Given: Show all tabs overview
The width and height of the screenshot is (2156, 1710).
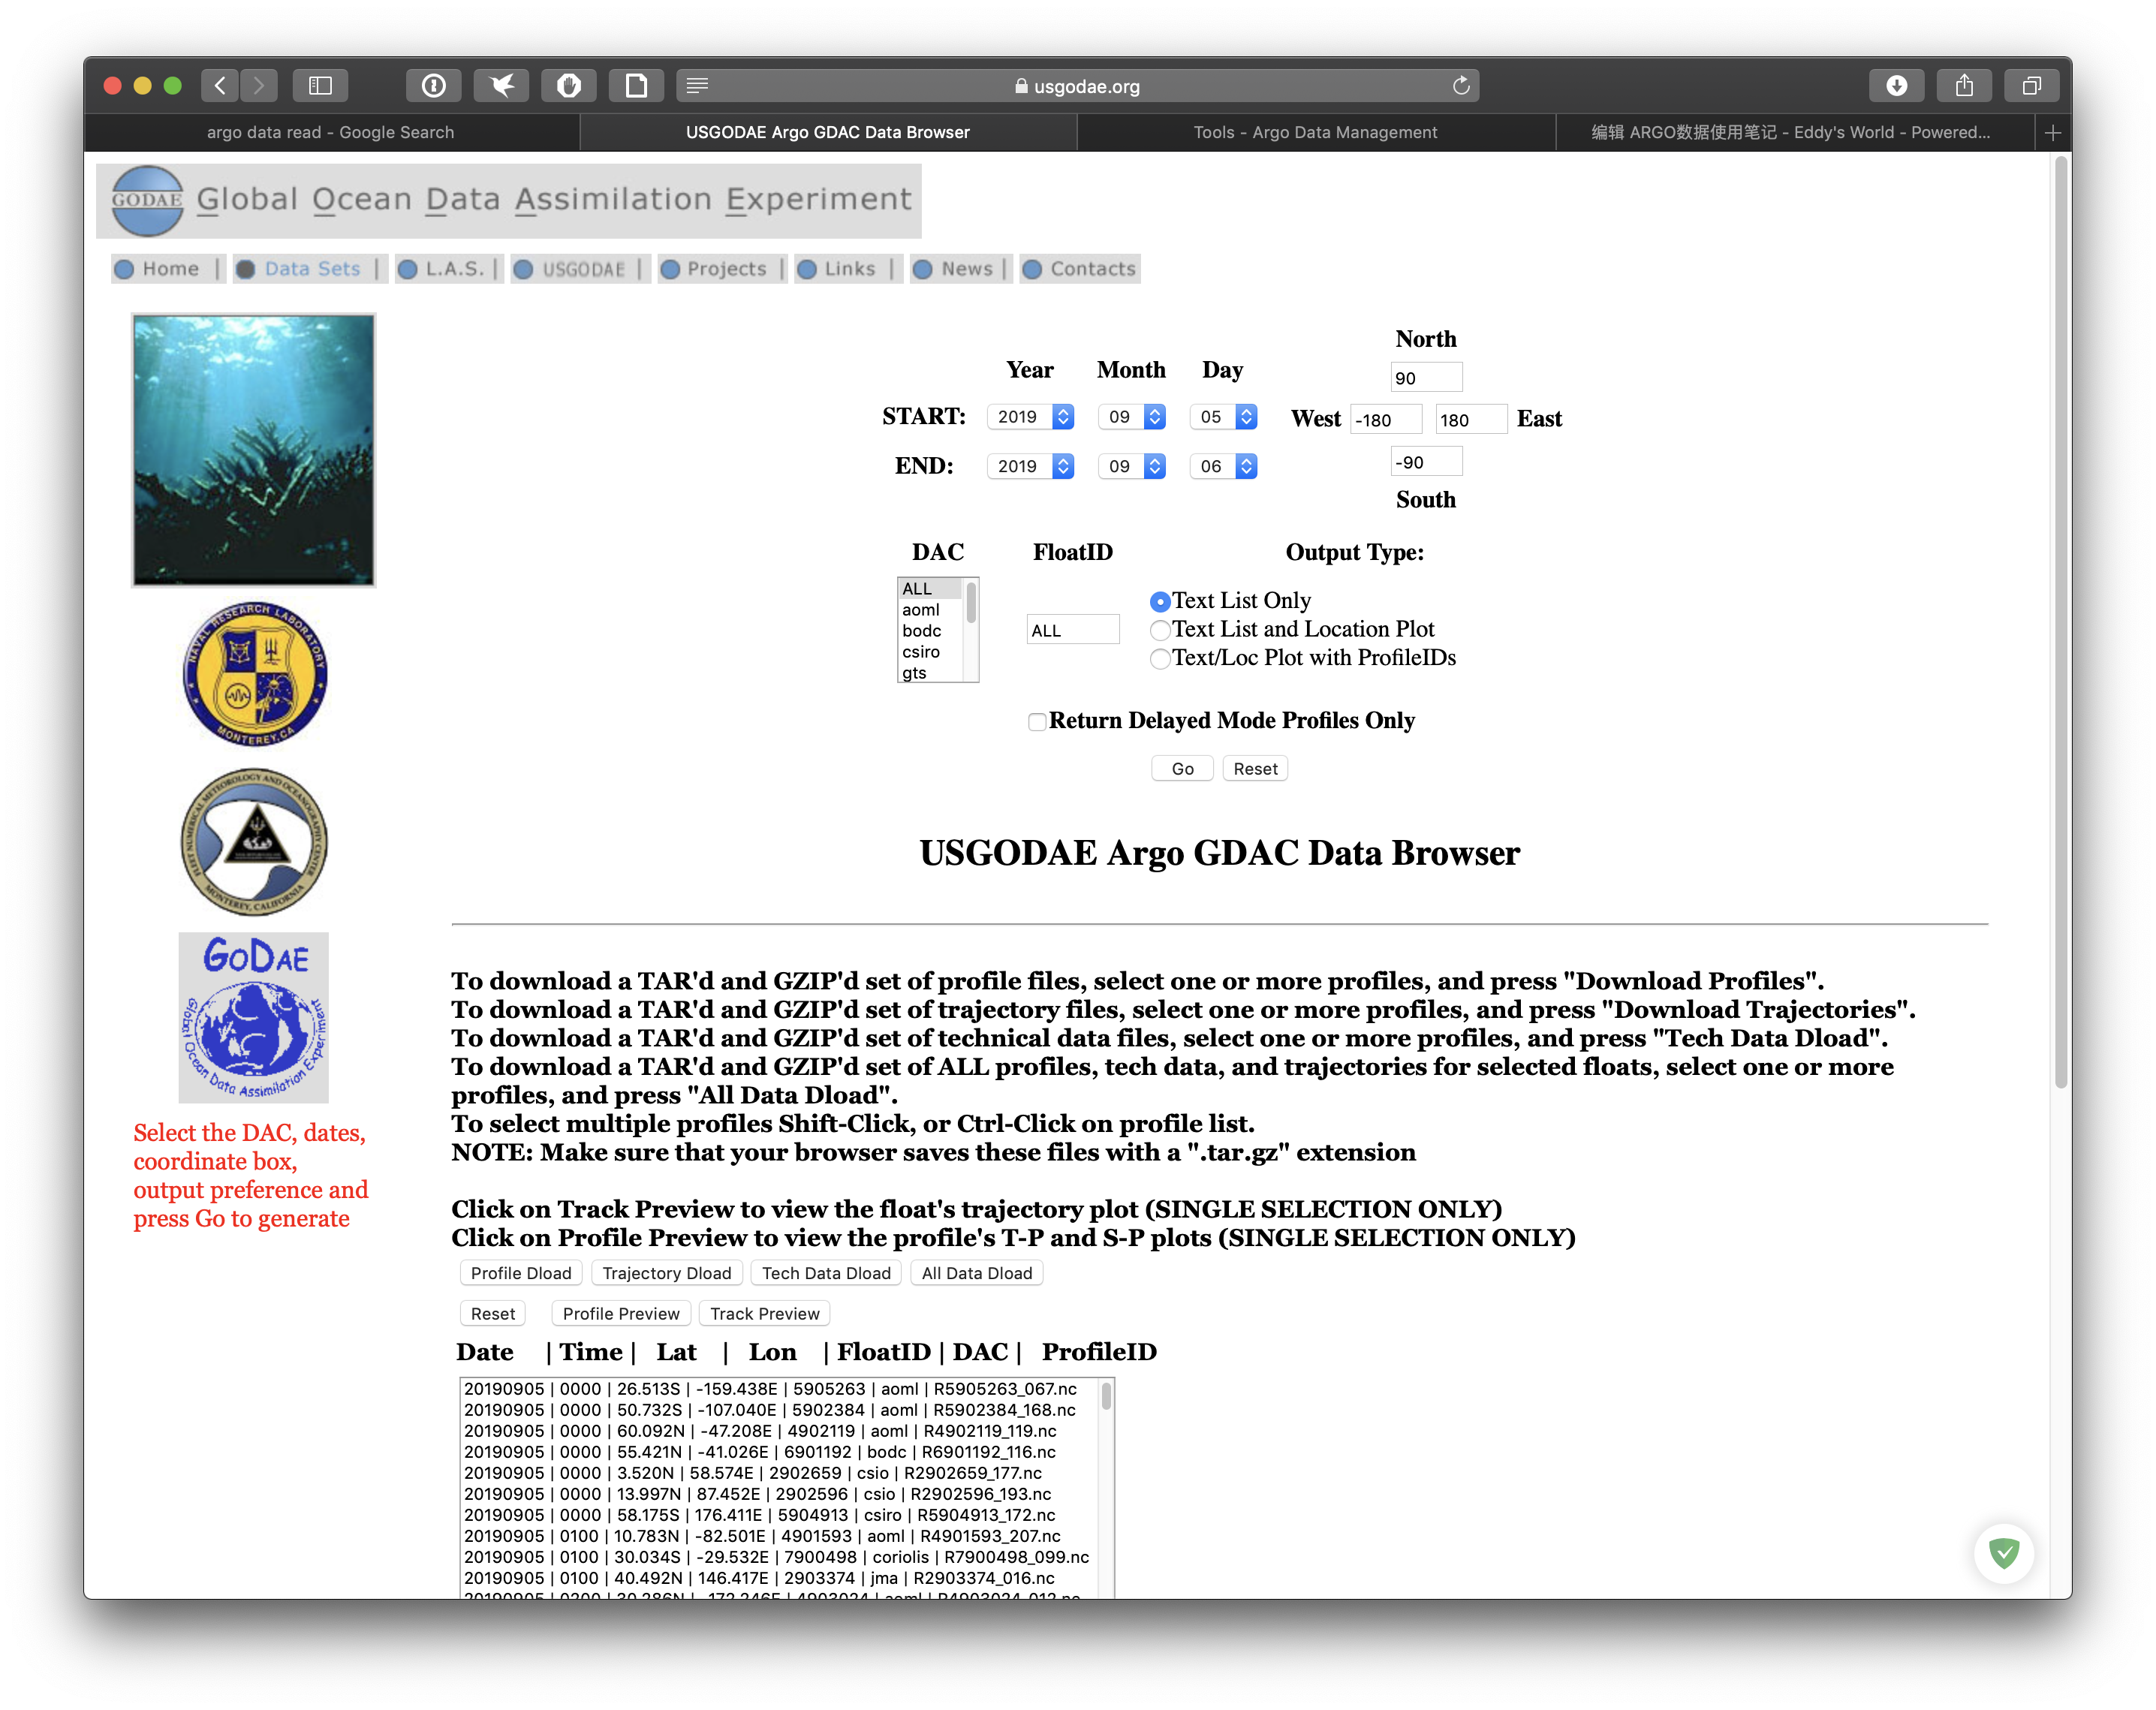Looking at the screenshot, I should point(2031,86).
